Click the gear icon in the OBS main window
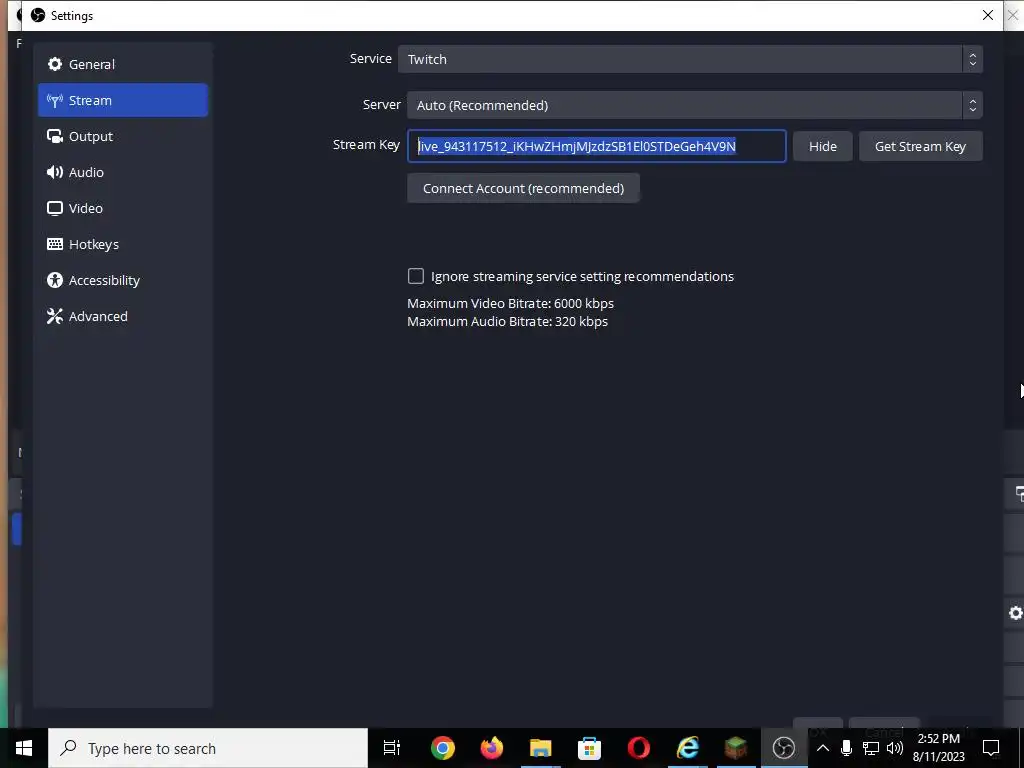 (x=1015, y=613)
